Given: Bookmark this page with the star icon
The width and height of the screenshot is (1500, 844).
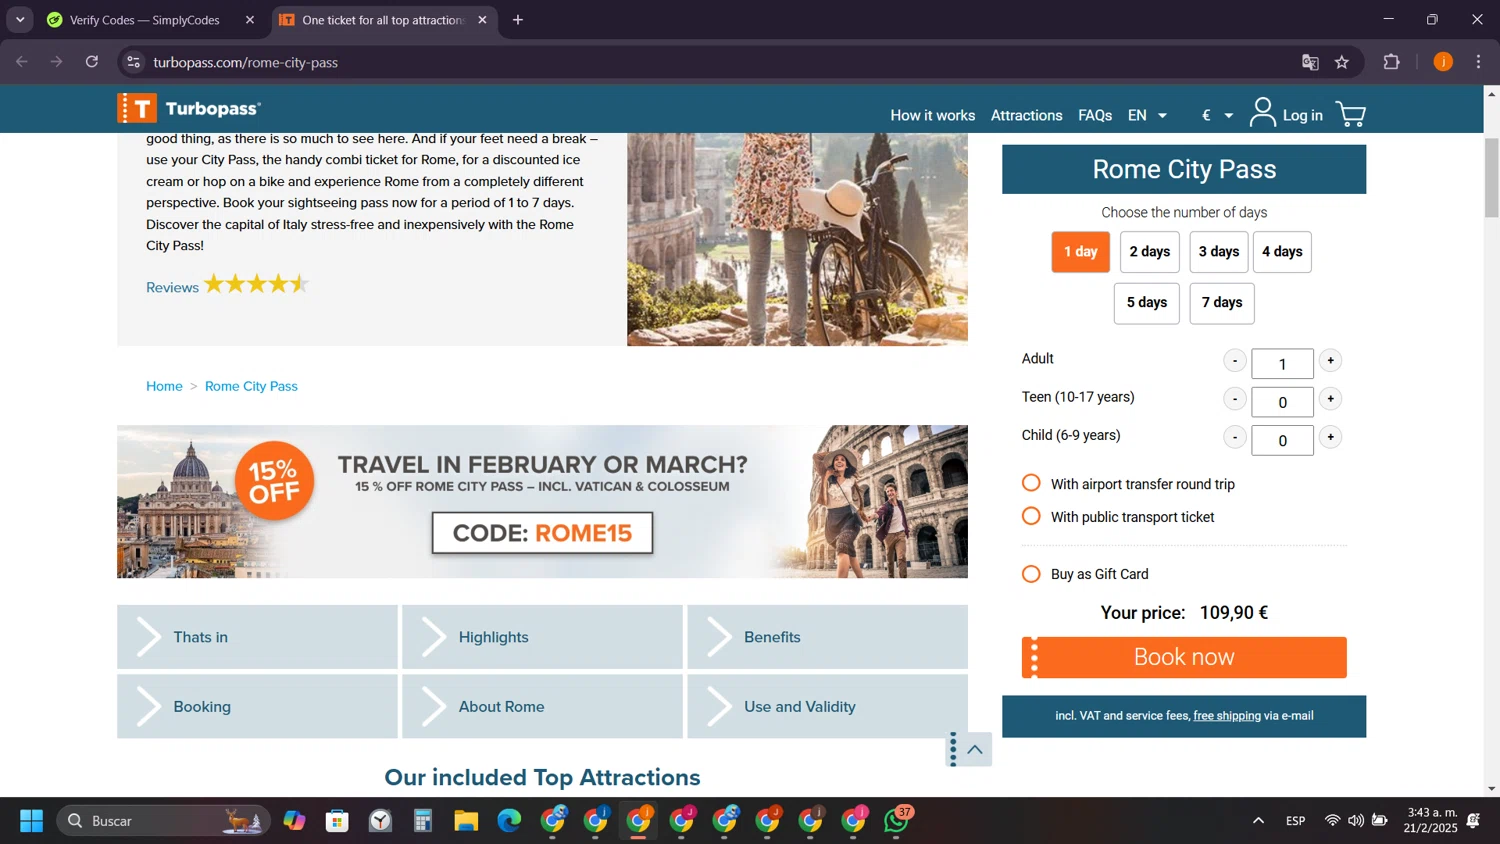Looking at the screenshot, I should 1342,62.
